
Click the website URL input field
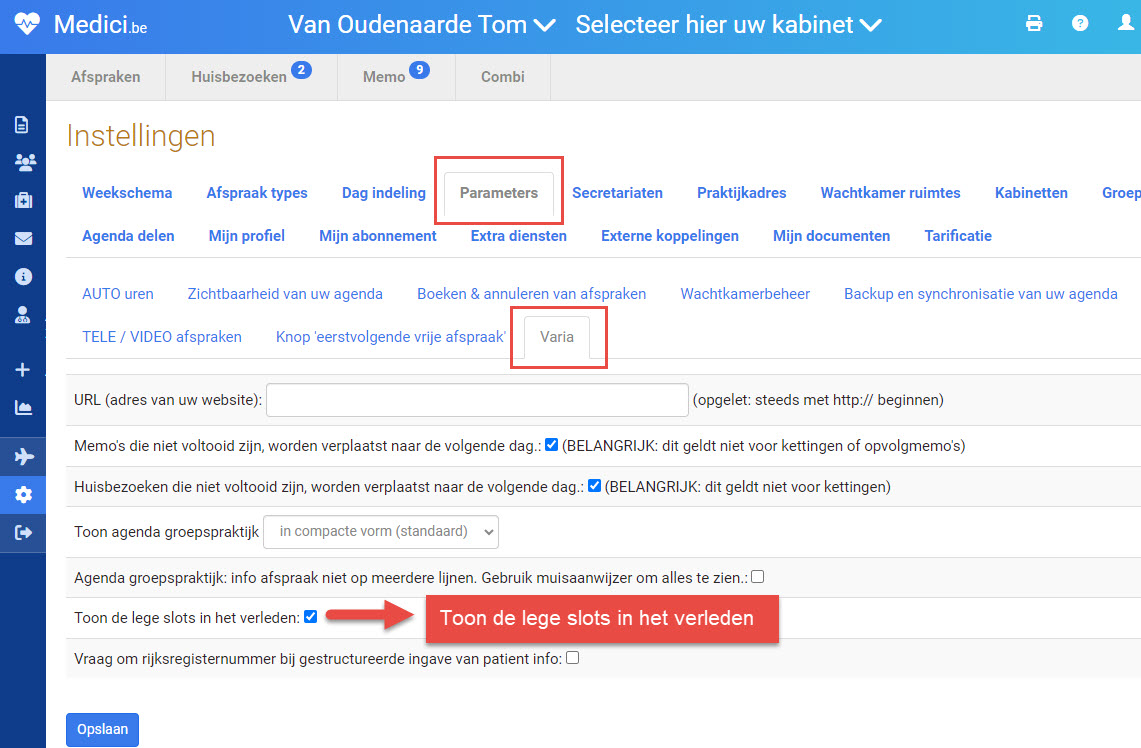(x=477, y=400)
